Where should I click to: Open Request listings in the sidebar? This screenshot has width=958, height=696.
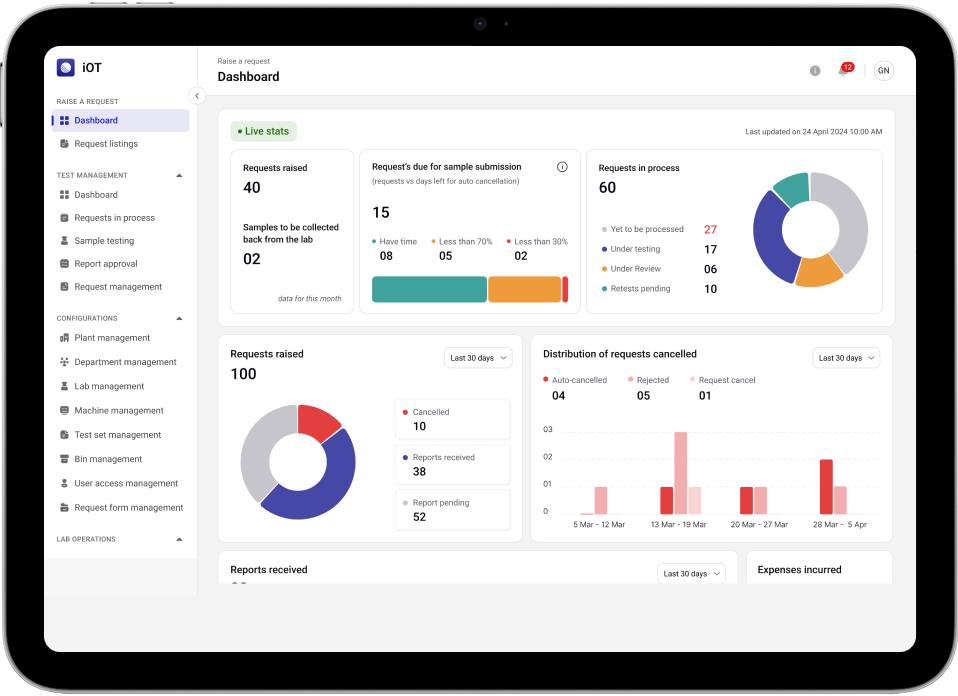click(105, 144)
